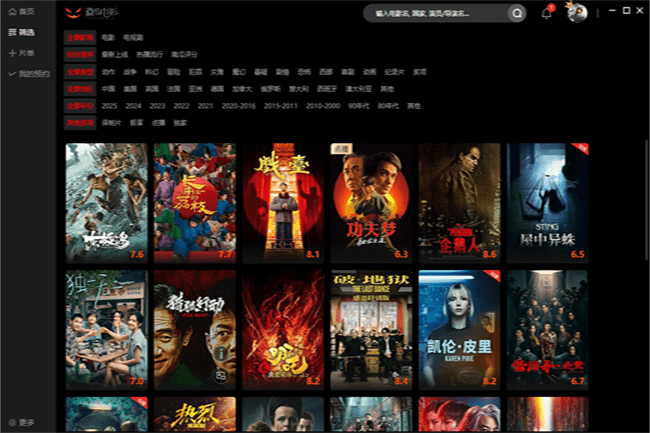Open the 更多 more menu at sidebar bottom

click(x=22, y=422)
